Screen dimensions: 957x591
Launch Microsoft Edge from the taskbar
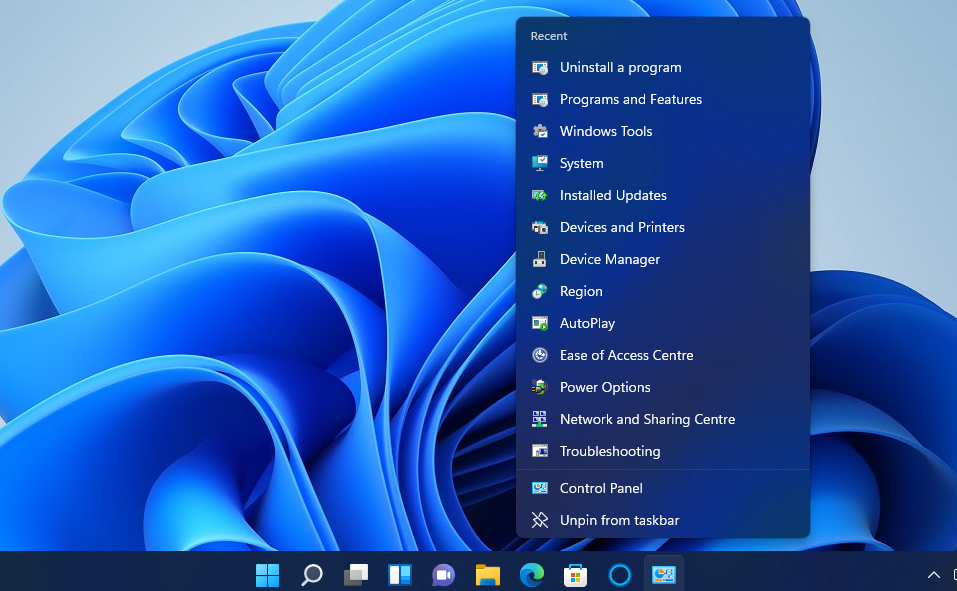click(531, 574)
